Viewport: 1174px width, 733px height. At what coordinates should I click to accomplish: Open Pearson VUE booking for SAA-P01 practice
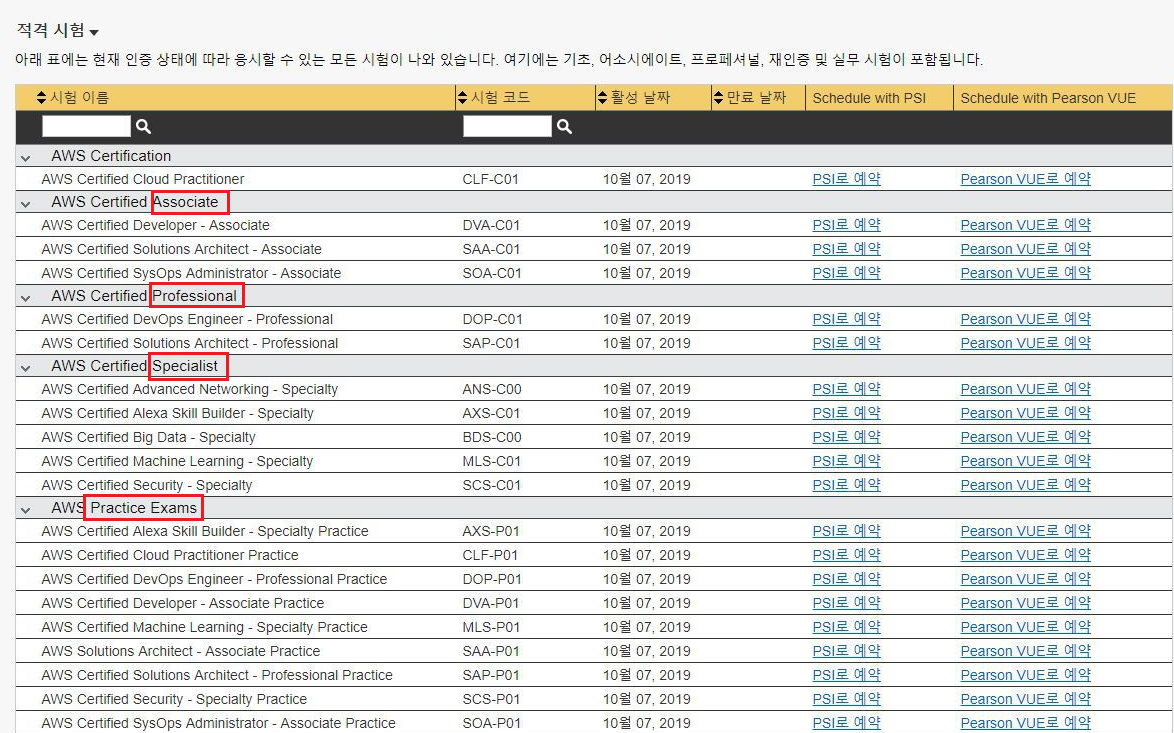pyautogui.click(x=1026, y=651)
